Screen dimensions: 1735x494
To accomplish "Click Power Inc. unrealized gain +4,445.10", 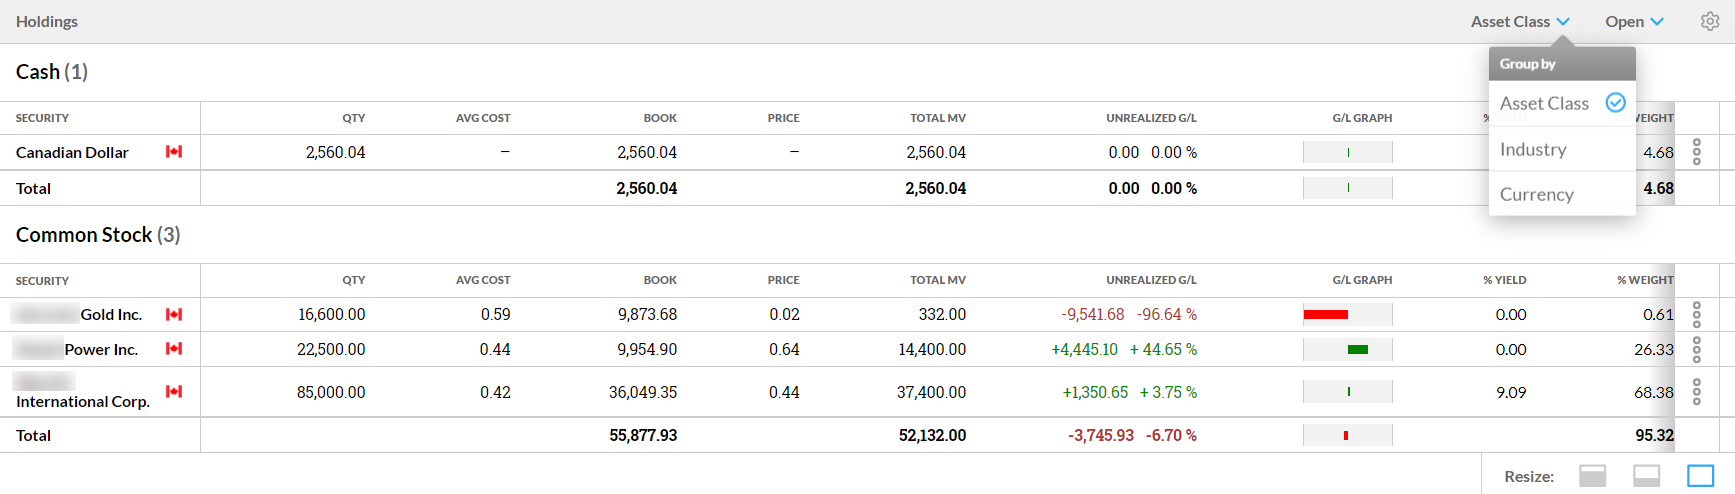I will [1084, 349].
